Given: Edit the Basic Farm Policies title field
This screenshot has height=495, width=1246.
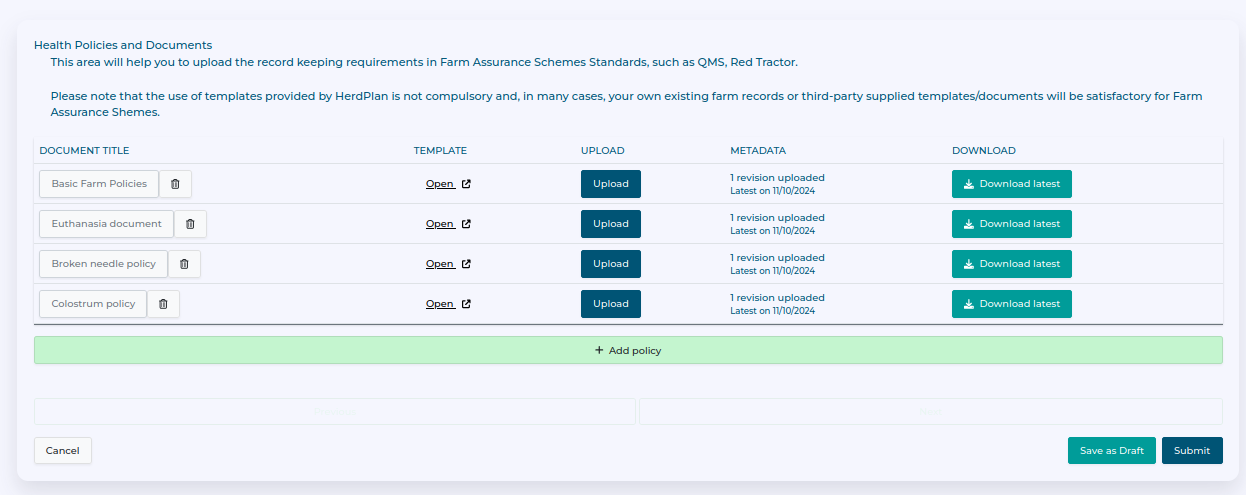Looking at the screenshot, I should [x=99, y=184].
